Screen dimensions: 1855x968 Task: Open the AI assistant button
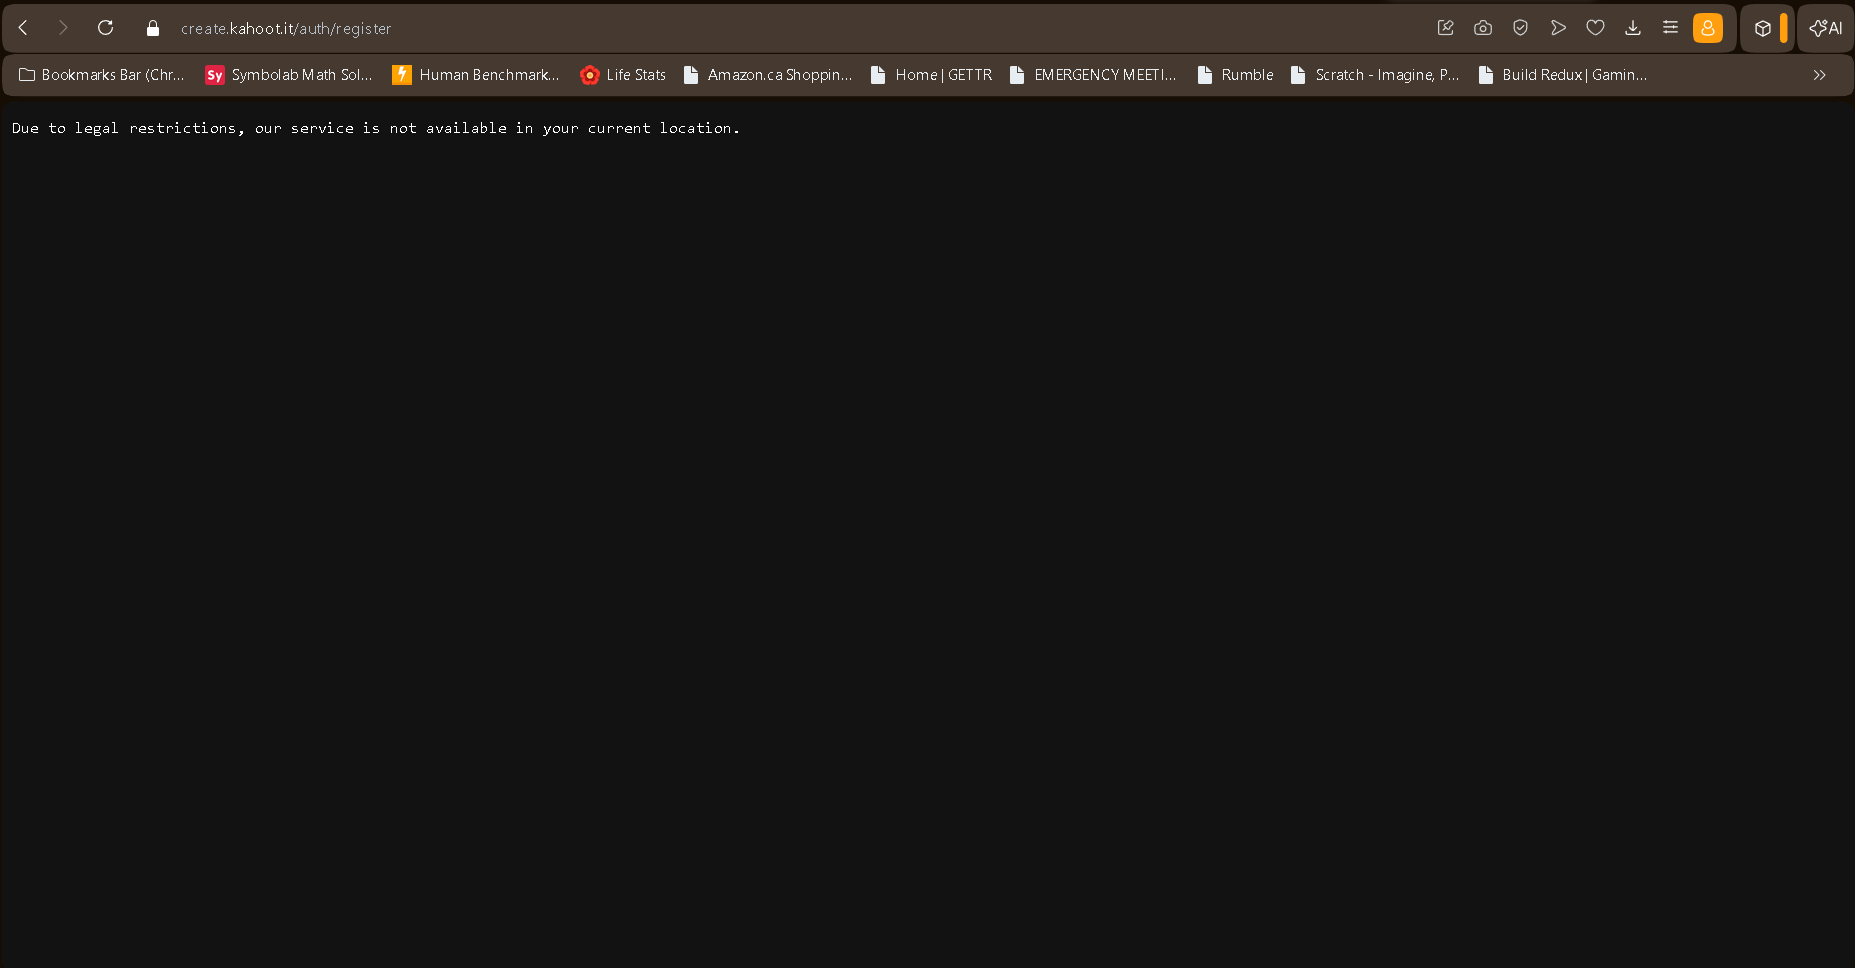(1826, 28)
